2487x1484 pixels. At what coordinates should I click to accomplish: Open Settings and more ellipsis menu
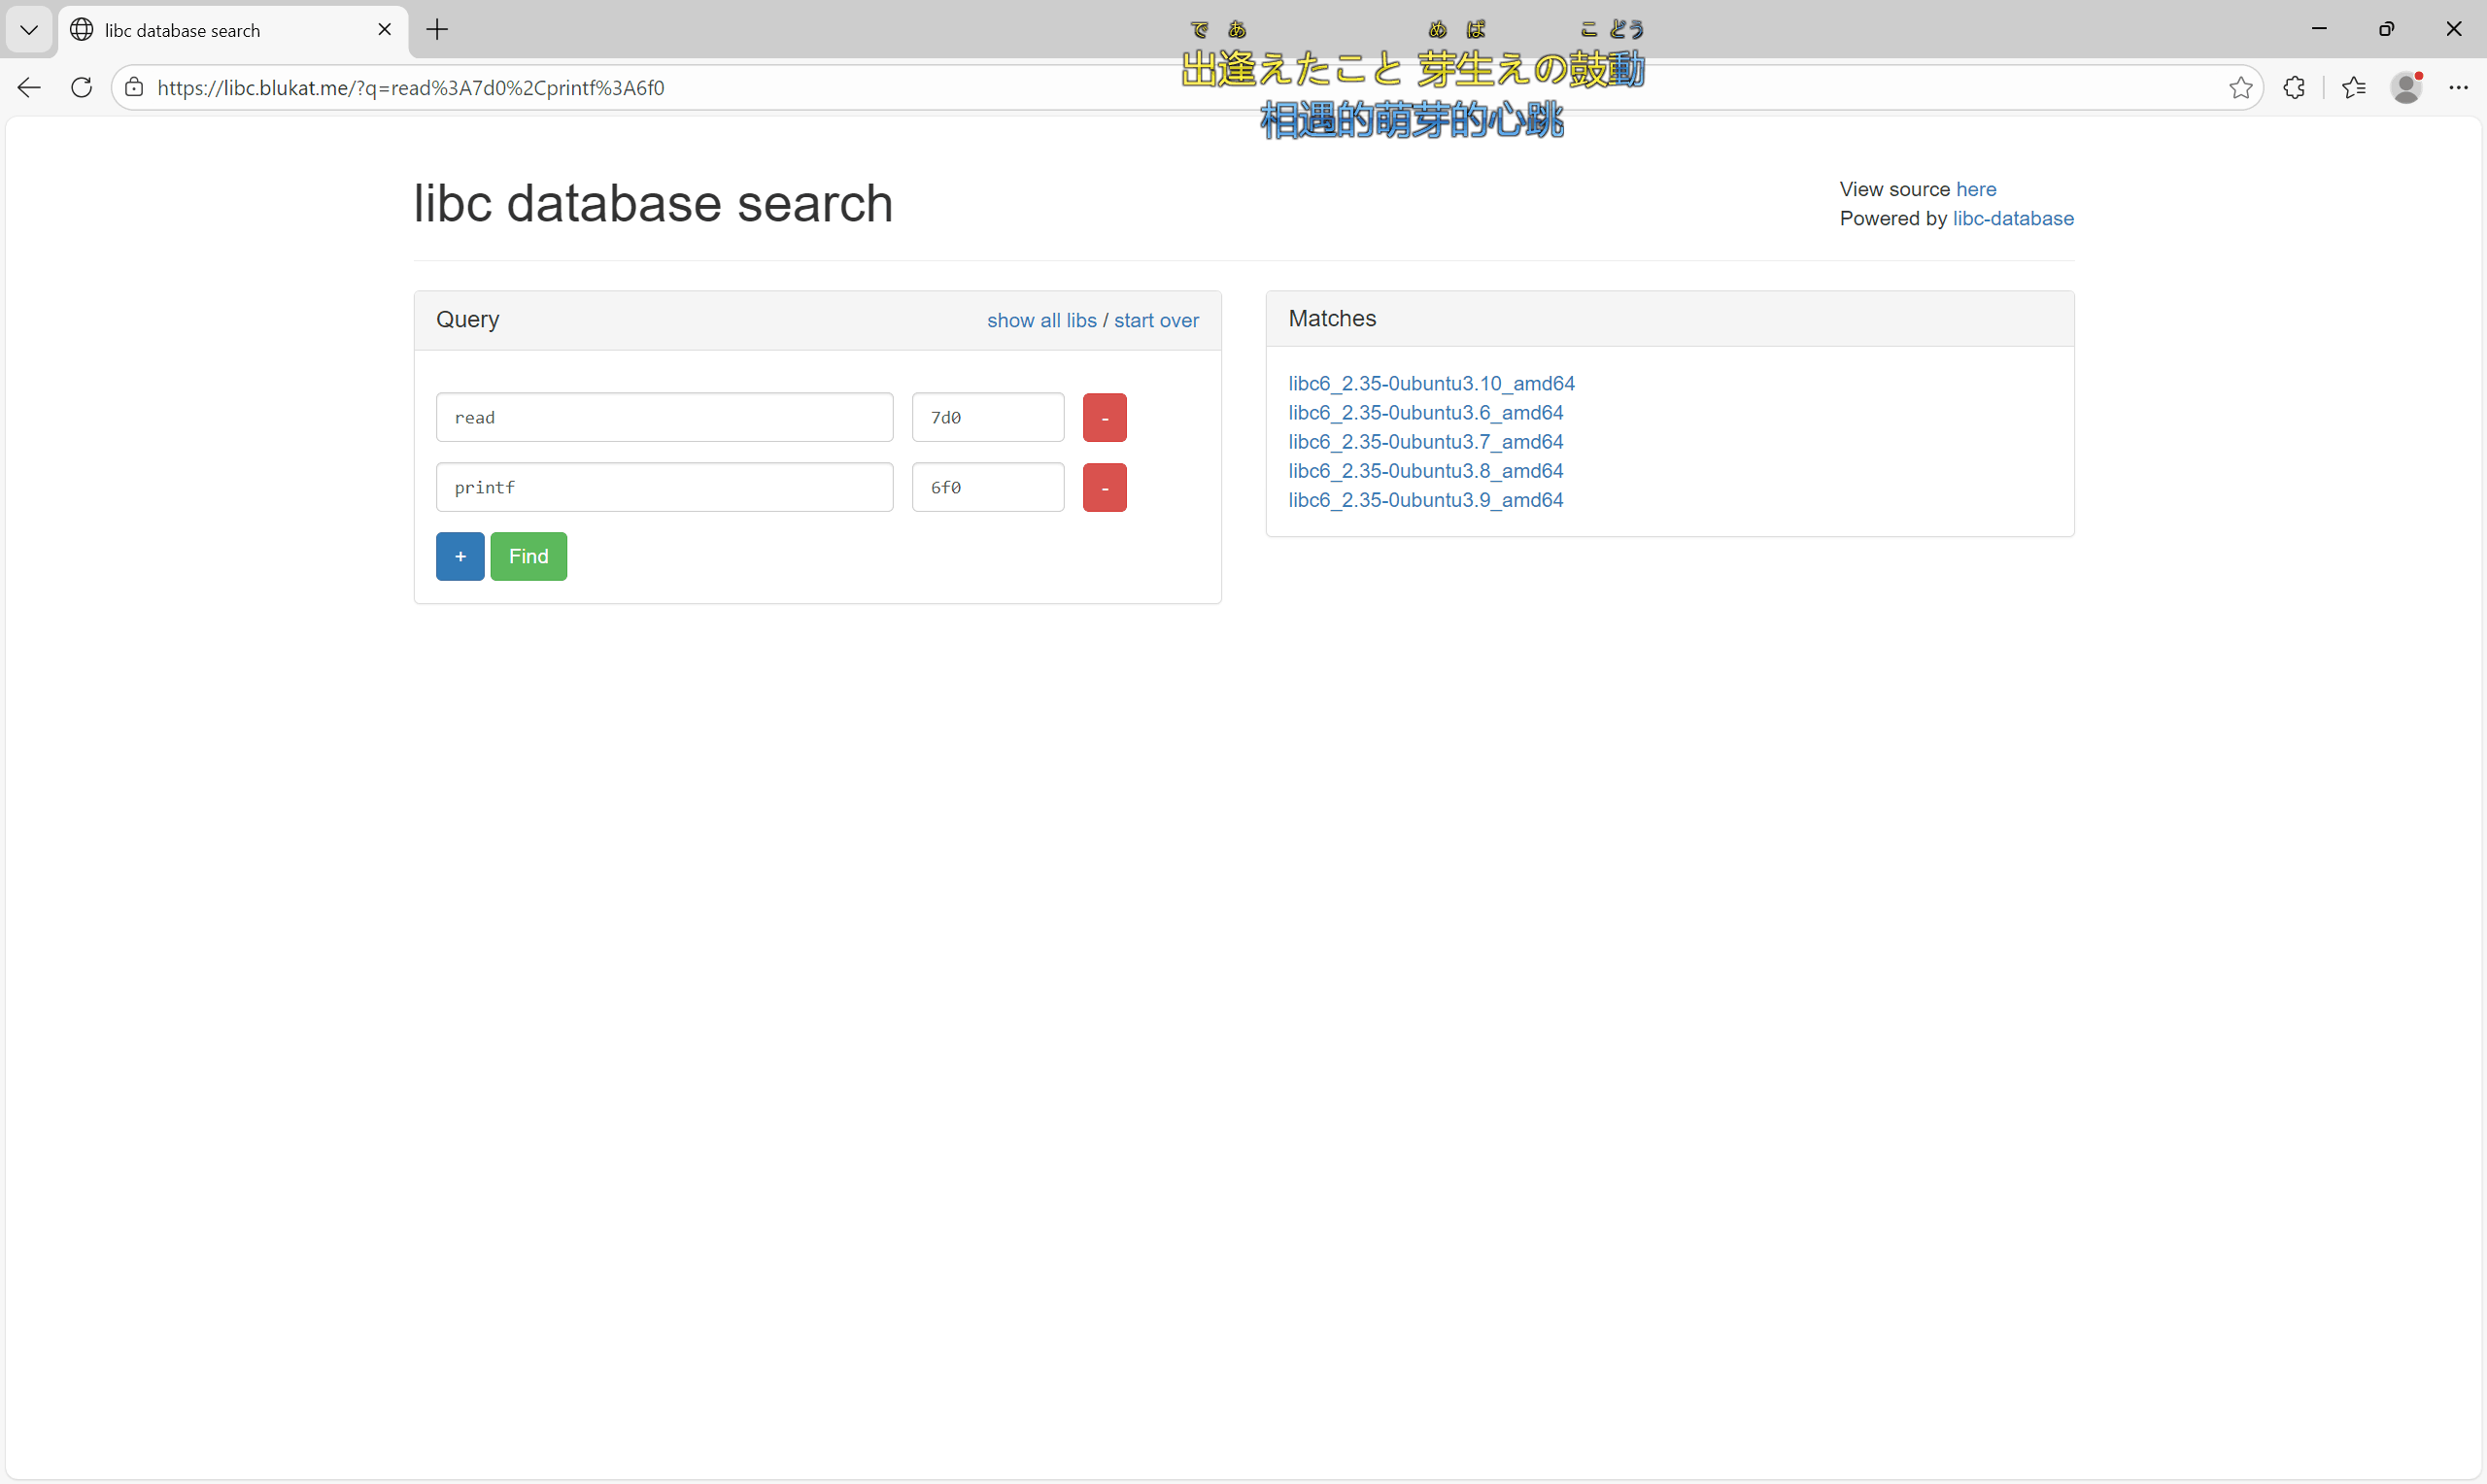tap(2458, 88)
